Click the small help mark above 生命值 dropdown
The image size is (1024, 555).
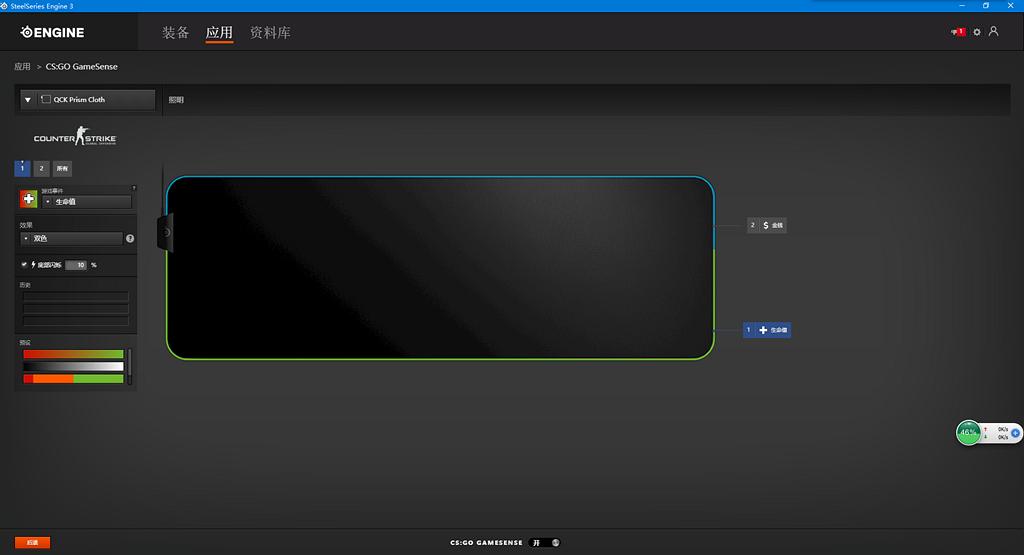134,188
